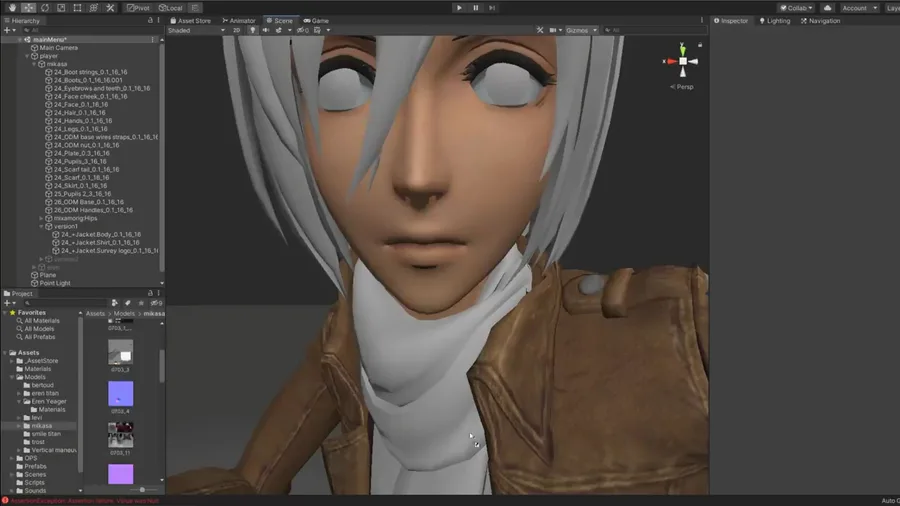Select 24_Scarf_0.1_16_16 object
Image resolution: width=900 pixels, height=506 pixels.
[81, 178]
